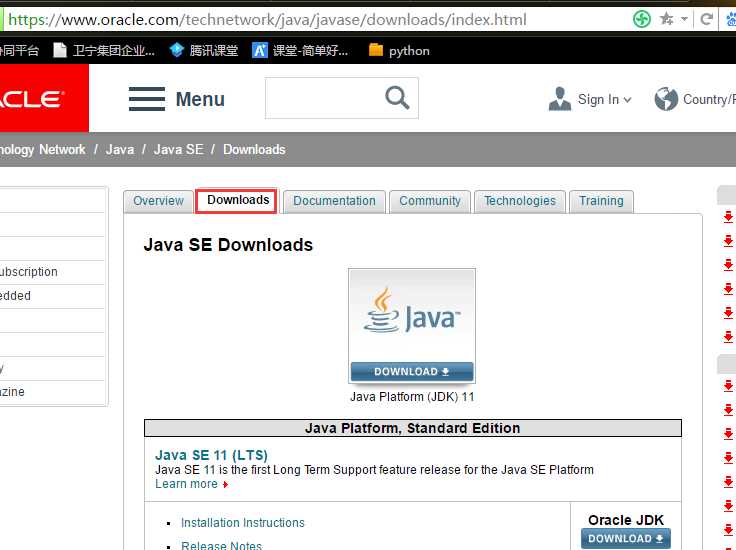Go to Java breadcrumb link
This screenshot has height=550, width=736.
[120, 149]
